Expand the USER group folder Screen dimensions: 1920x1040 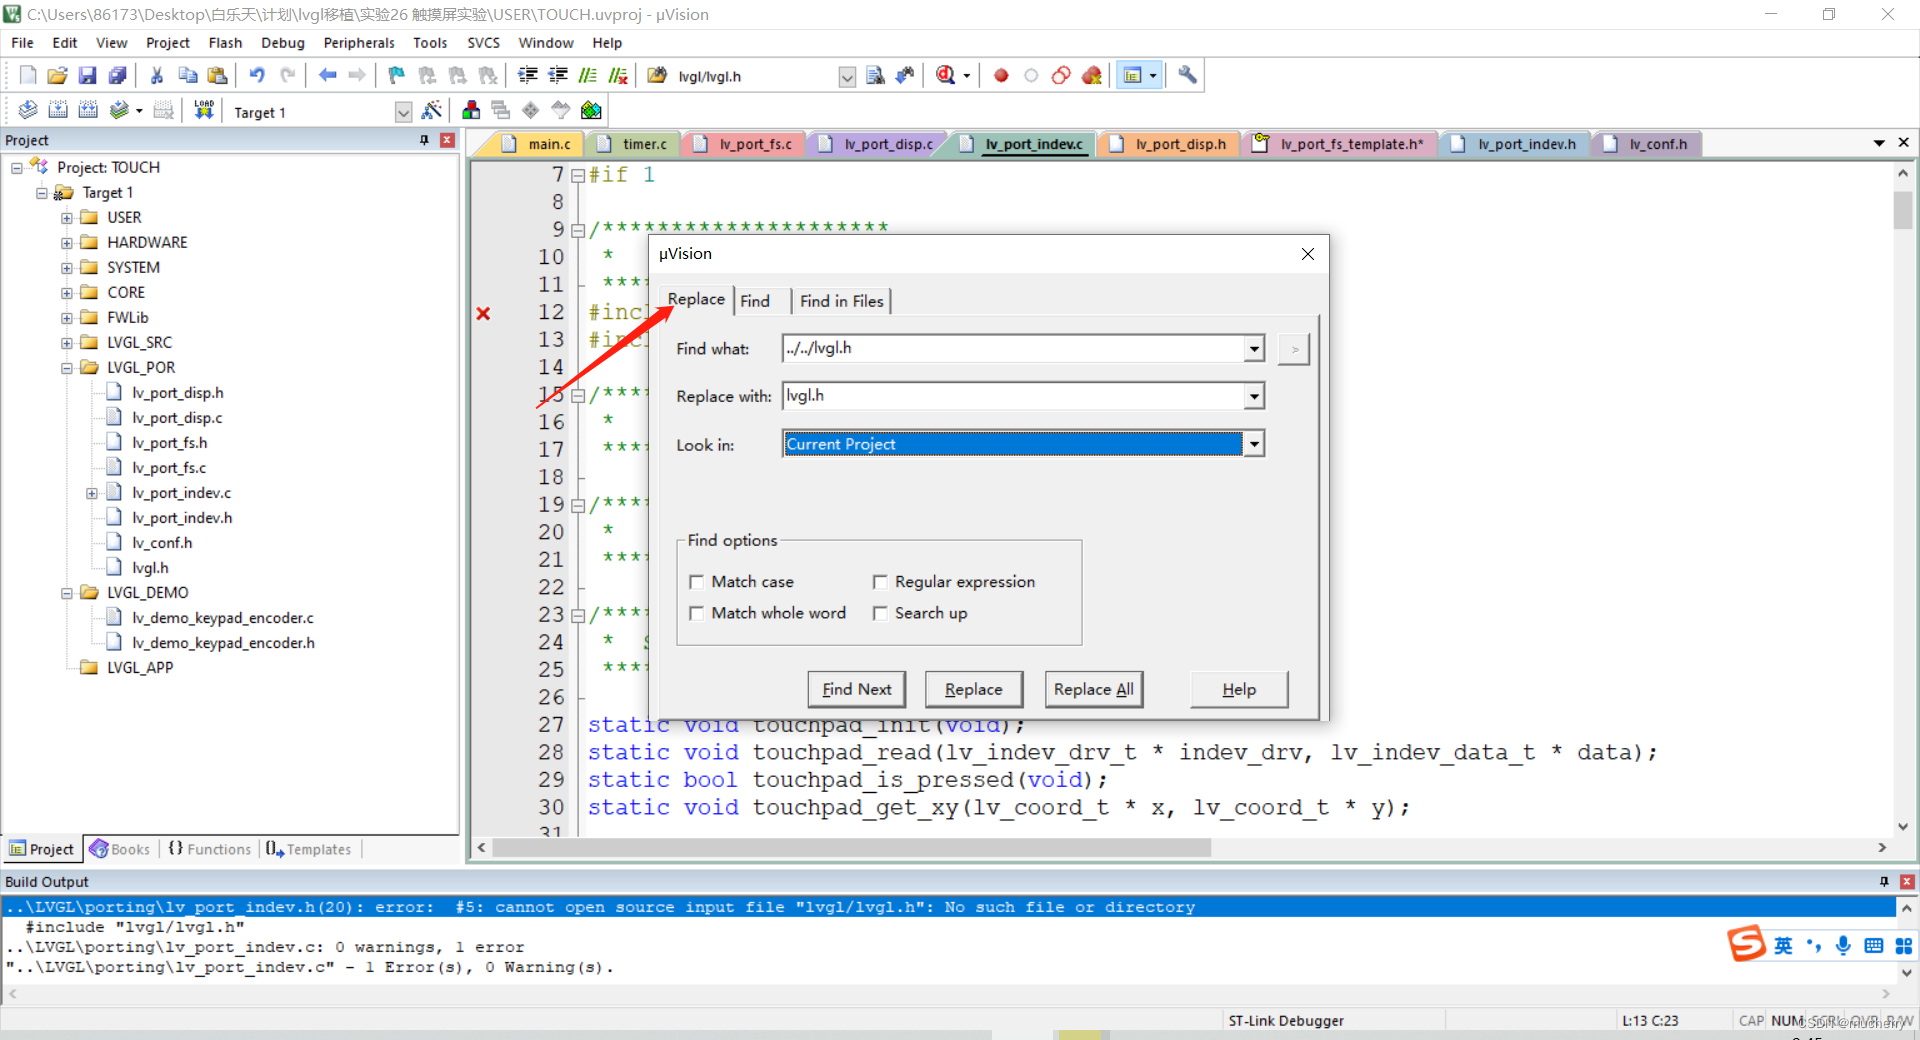[67, 218]
